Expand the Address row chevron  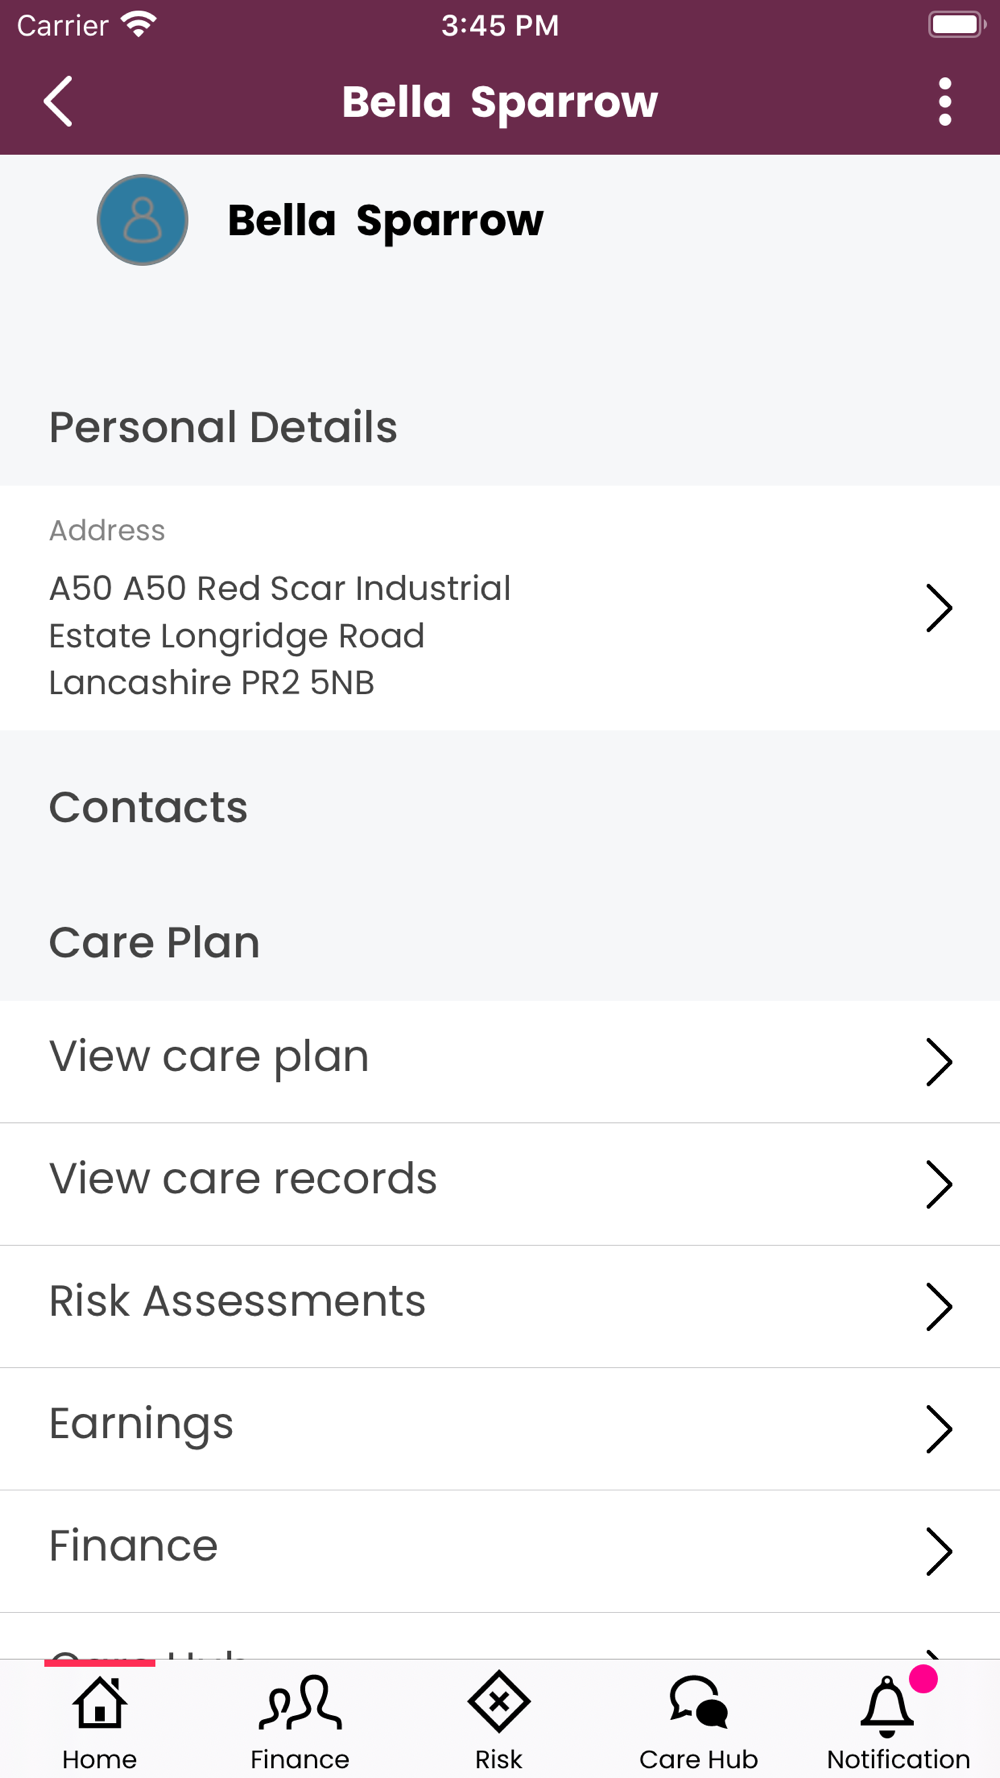938,608
